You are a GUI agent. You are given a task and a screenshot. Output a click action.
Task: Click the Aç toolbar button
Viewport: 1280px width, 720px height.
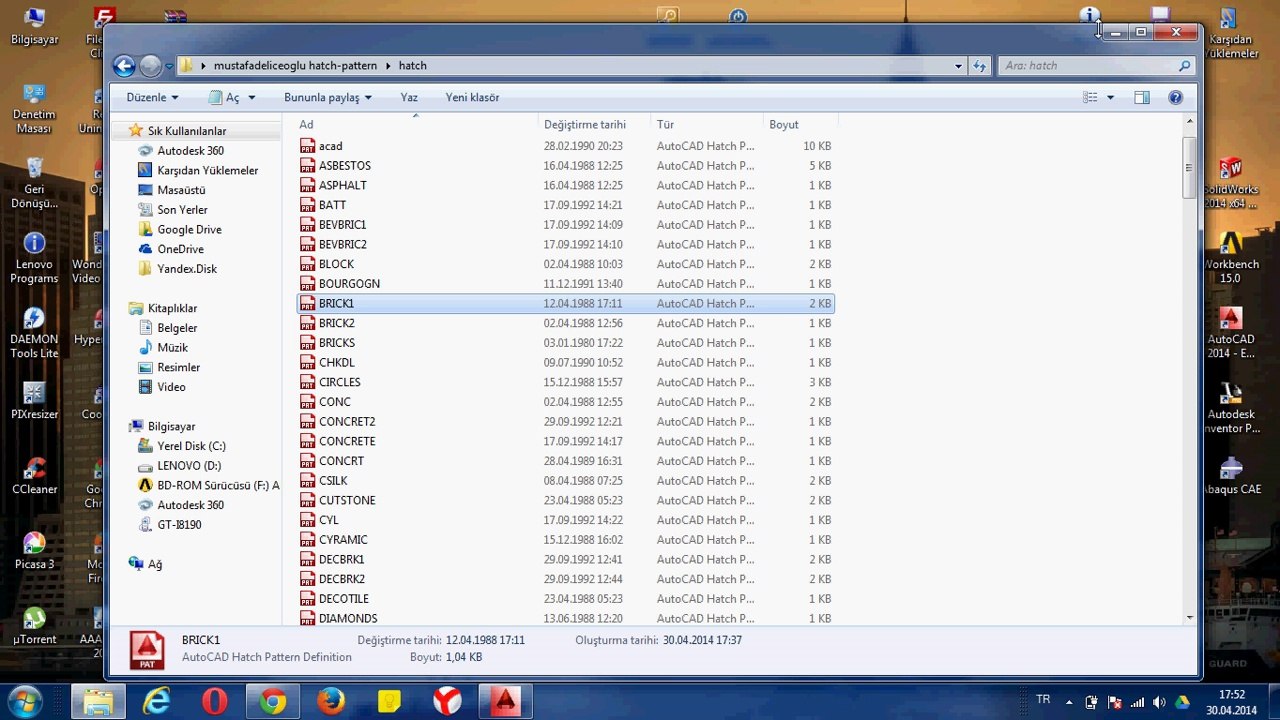coord(224,97)
